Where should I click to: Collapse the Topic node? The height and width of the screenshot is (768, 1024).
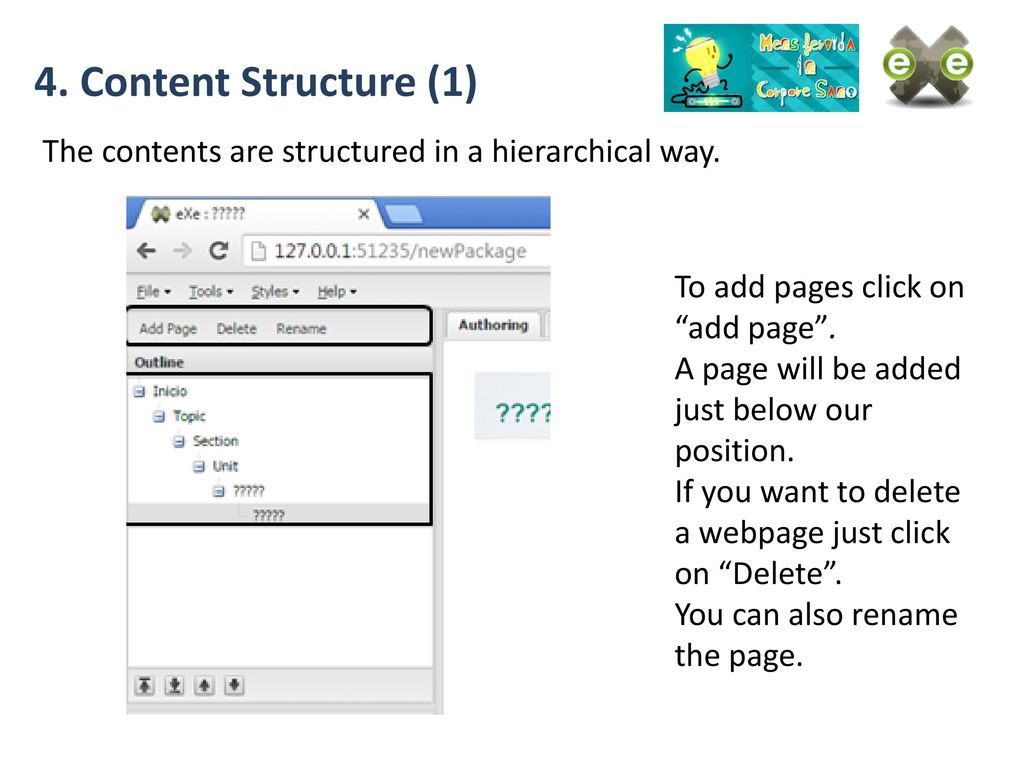(159, 416)
